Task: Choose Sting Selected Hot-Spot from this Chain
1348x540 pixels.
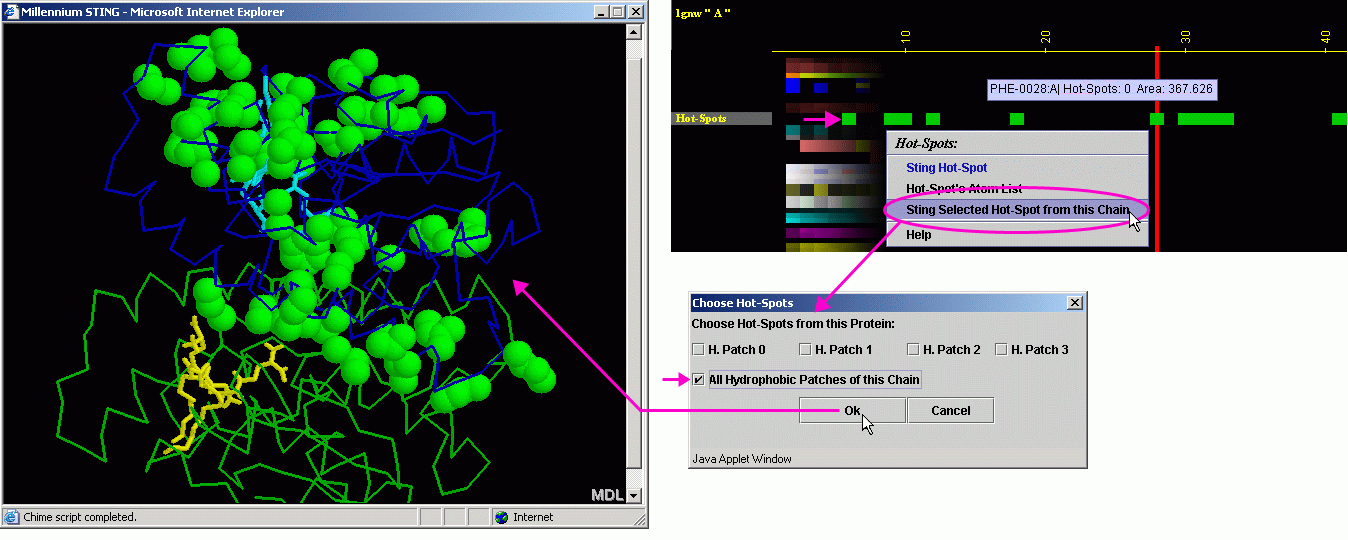Action: (1017, 210)
